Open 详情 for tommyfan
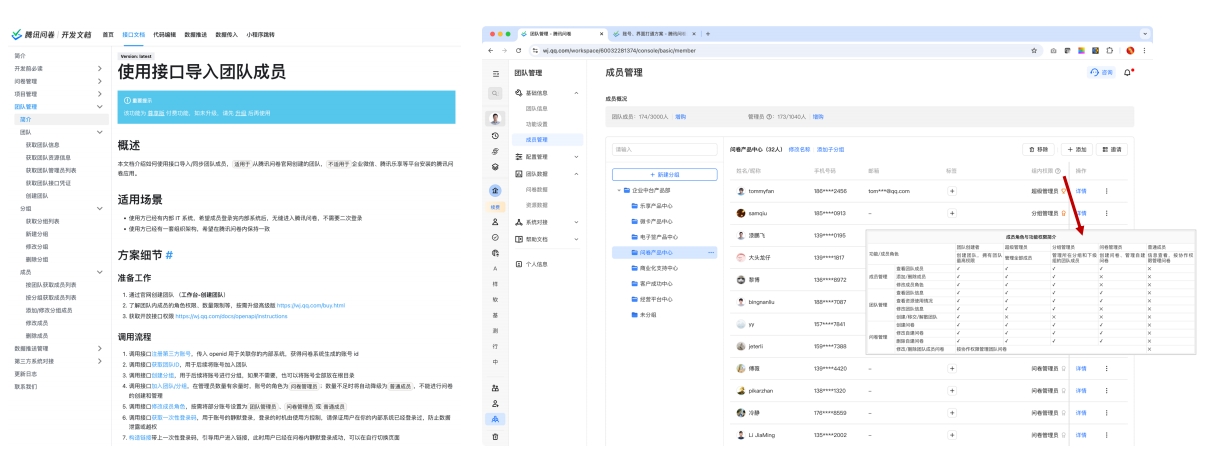 coord(1081,190)
